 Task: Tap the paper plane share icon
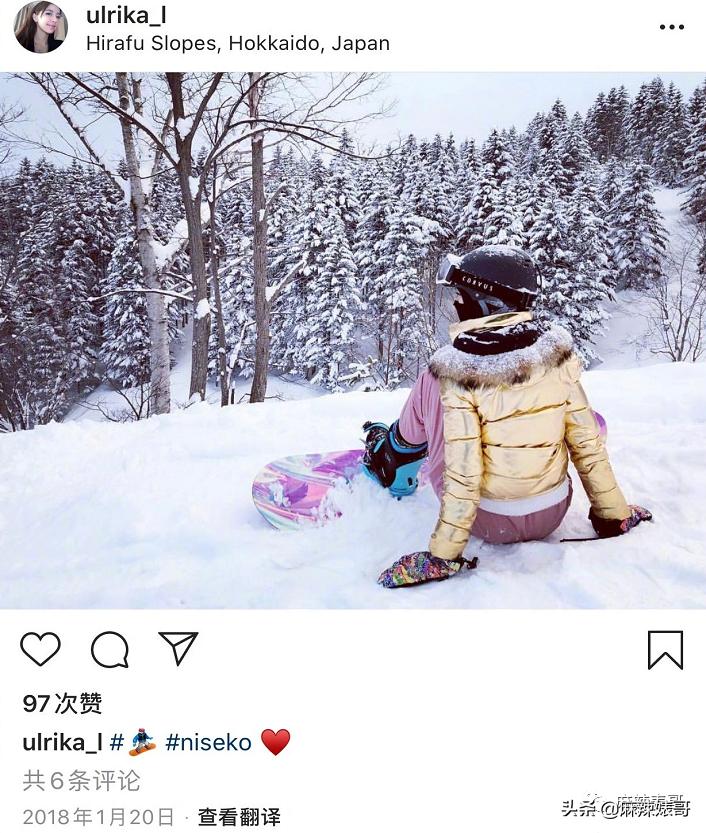[178, 648]
